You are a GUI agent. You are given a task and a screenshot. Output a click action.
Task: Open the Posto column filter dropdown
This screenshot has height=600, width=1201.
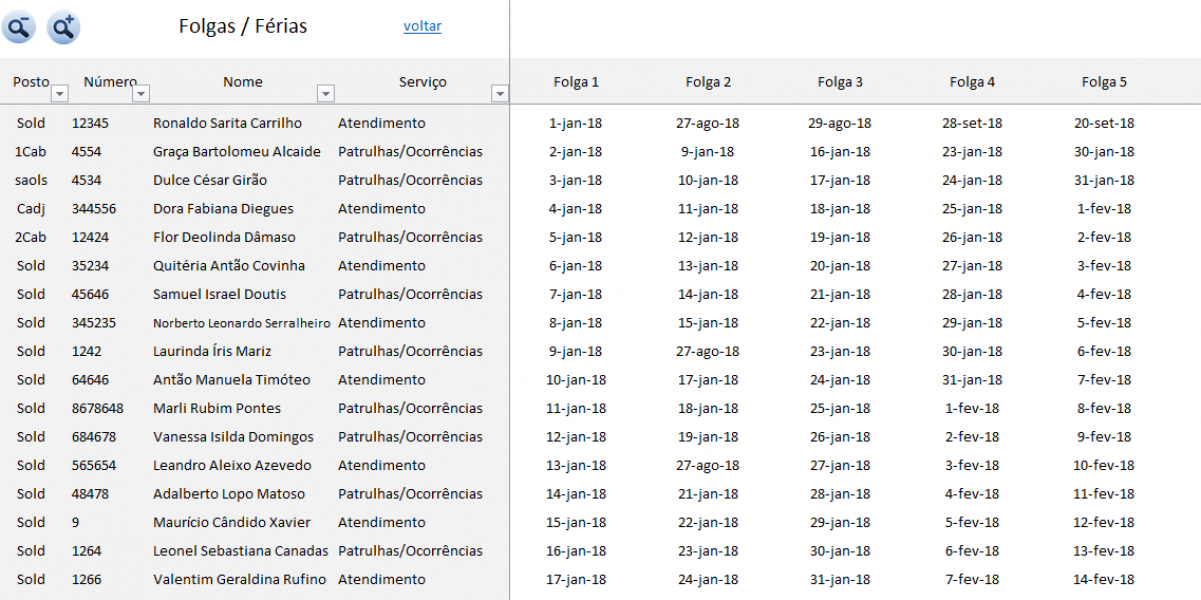[x=59, y=93]
